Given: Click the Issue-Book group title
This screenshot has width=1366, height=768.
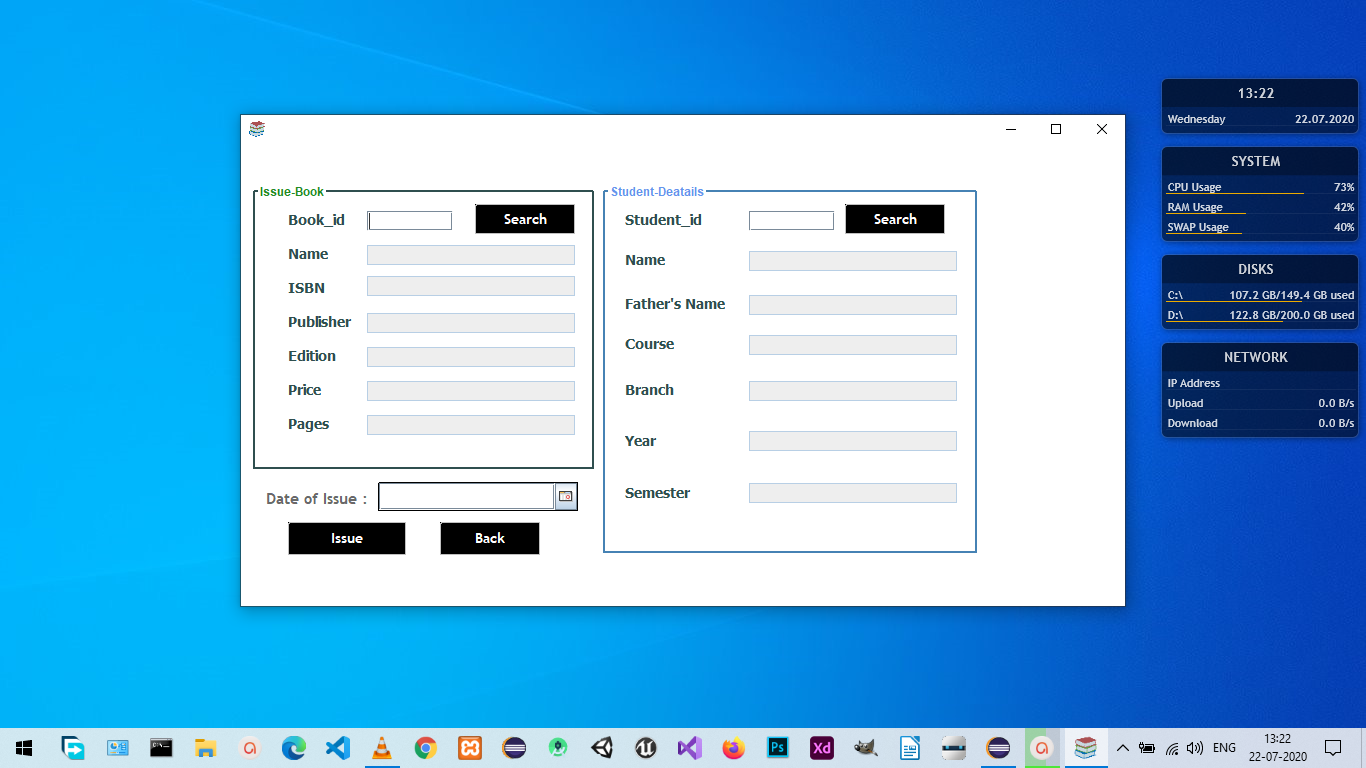Looking at the screenshot, I should pos(292,192).
